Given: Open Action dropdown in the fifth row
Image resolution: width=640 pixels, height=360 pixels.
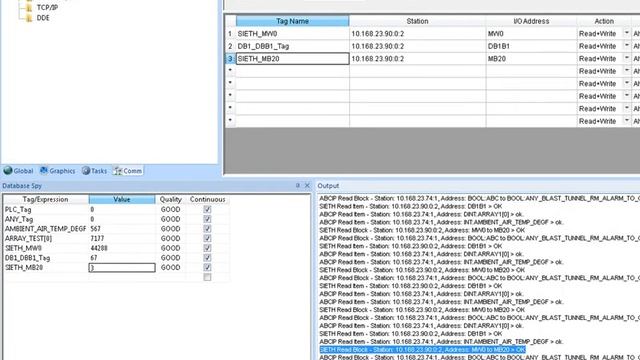Looking at the screenshot, I should 627,84.
